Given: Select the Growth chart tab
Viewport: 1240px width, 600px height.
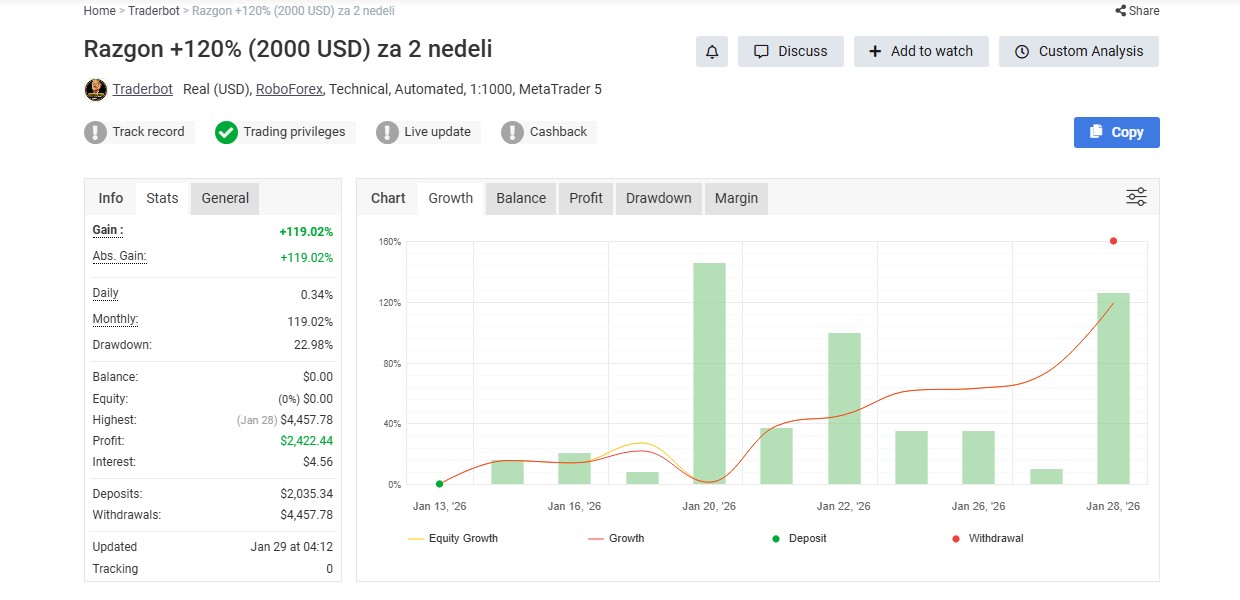Looking at the screenshot, I should tap(451, 198).
